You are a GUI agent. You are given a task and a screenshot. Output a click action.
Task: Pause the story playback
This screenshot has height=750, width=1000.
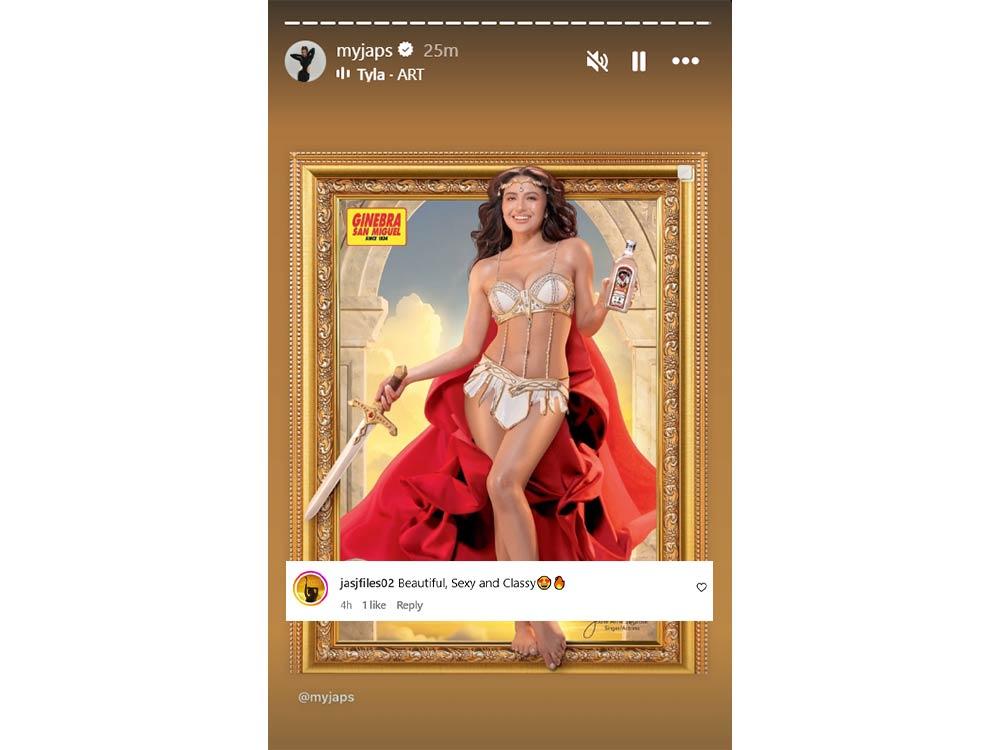tap(638, 61)
